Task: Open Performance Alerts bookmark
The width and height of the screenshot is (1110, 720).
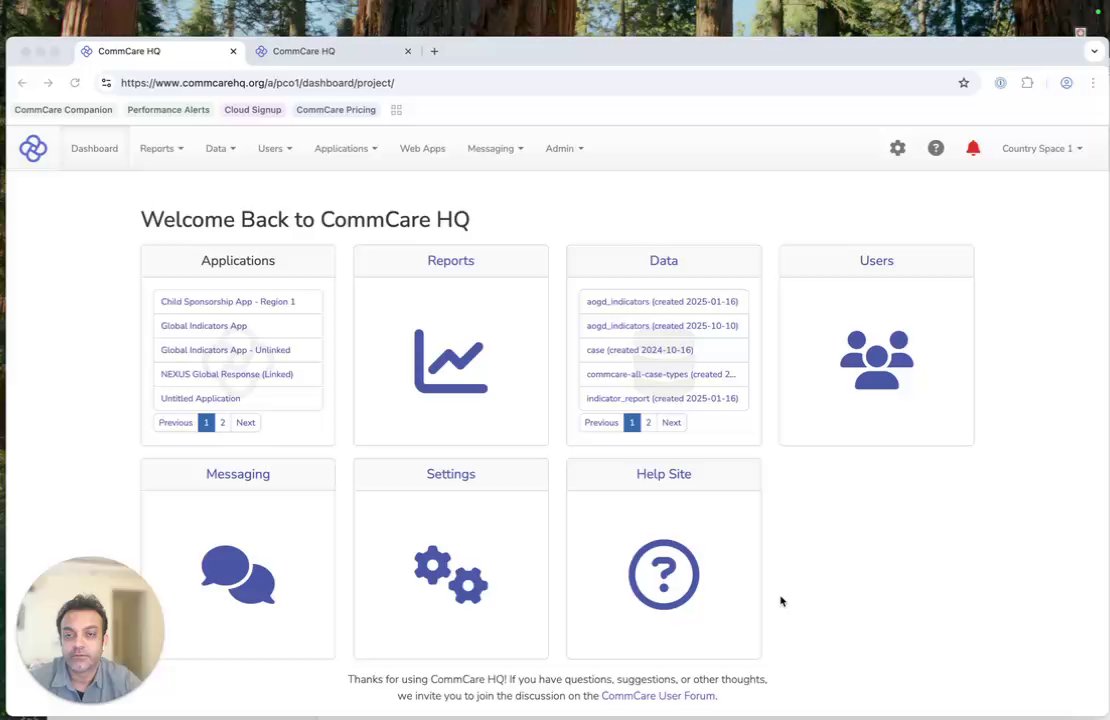Action: (x=168, y=110)
